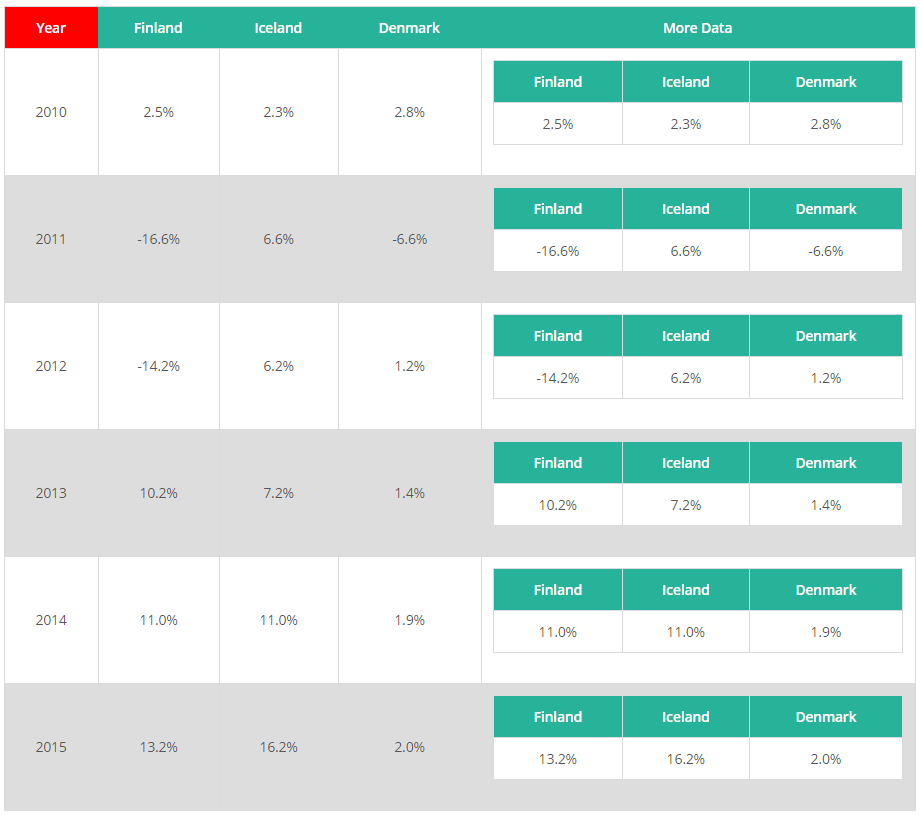Click nested Finland header in 2010 row

[x=558, y=82]
